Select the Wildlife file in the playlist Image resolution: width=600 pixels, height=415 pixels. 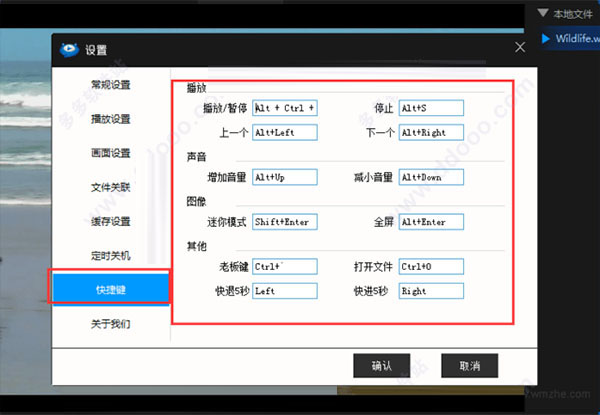coord(570,38)
